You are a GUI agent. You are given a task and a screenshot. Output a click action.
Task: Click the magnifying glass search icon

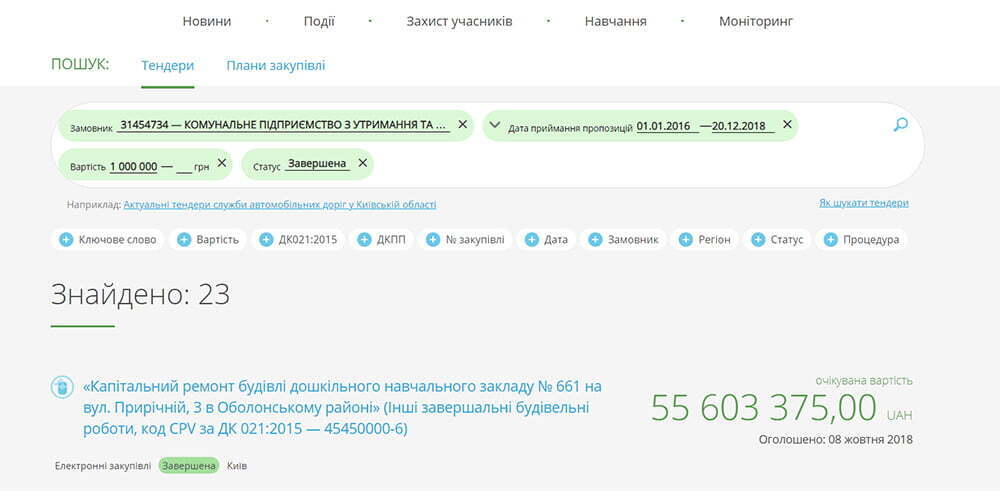pos(901,125)
